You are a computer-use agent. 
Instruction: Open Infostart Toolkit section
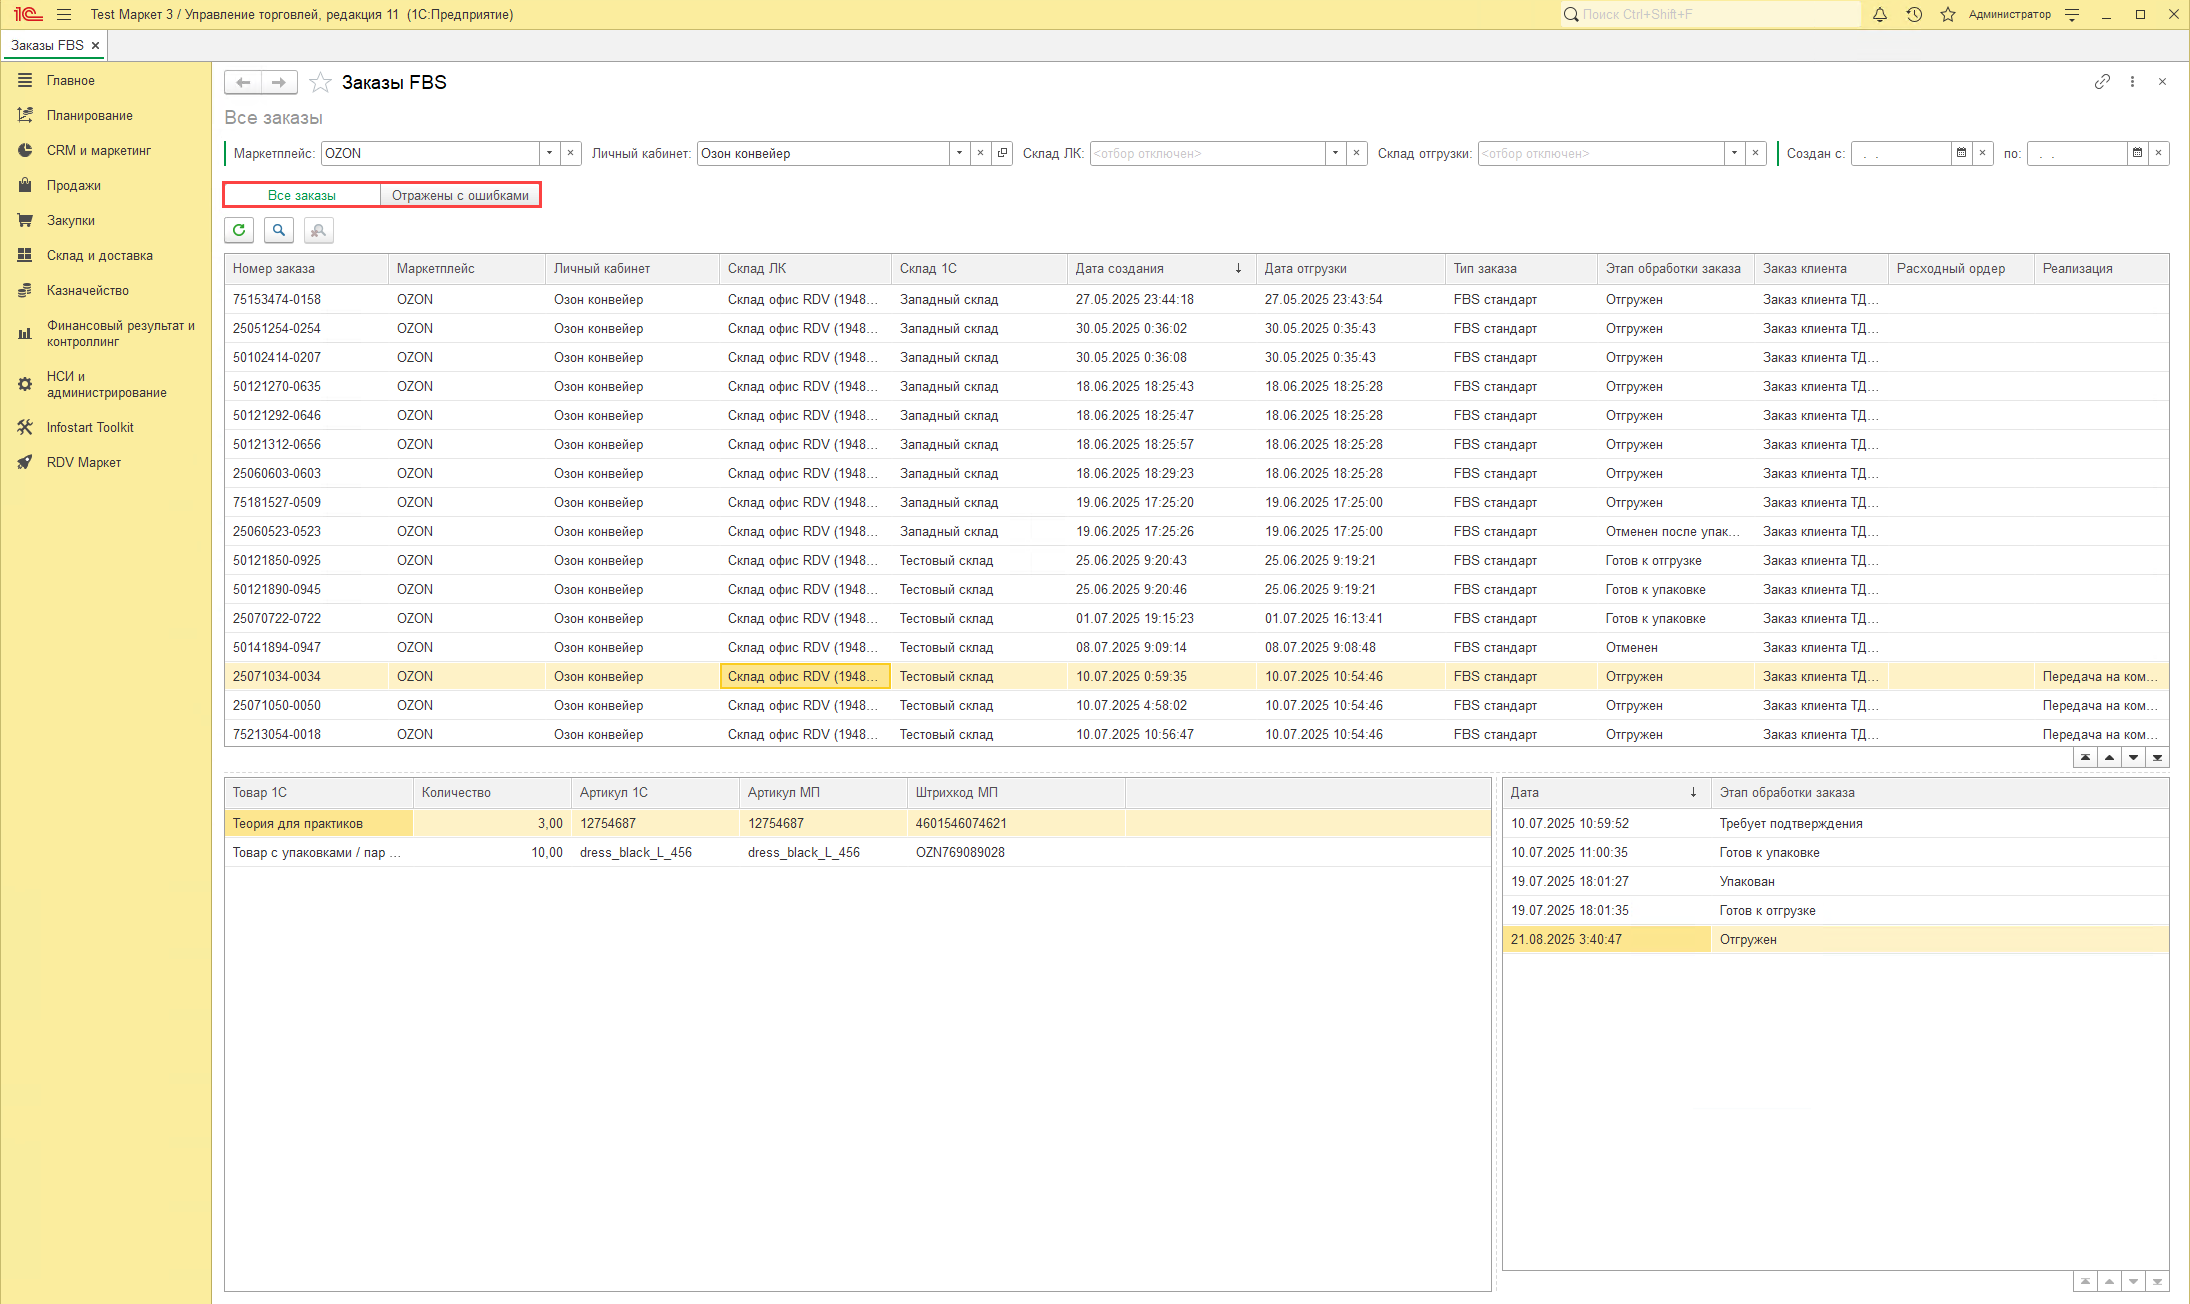[90, 427]
